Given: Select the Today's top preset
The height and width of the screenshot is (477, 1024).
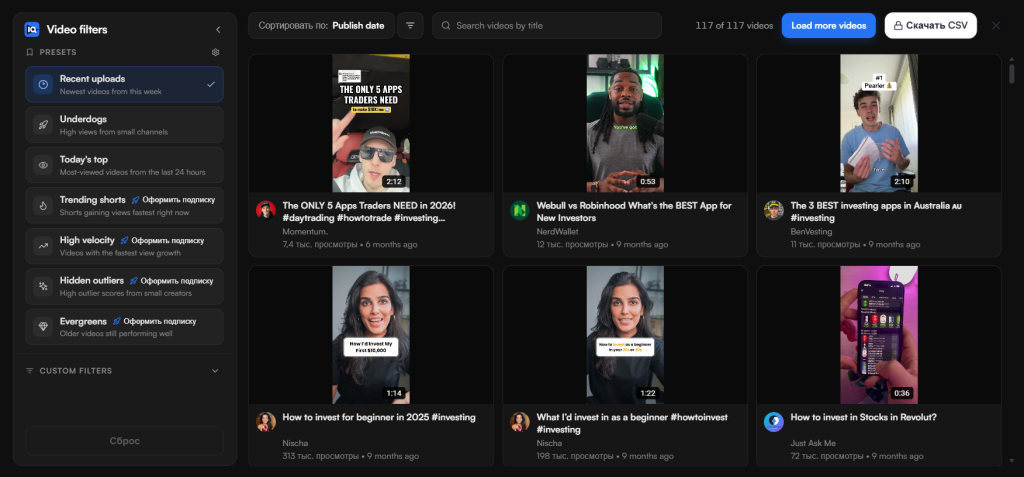Looking at the screenshot, I should (125, 165).
